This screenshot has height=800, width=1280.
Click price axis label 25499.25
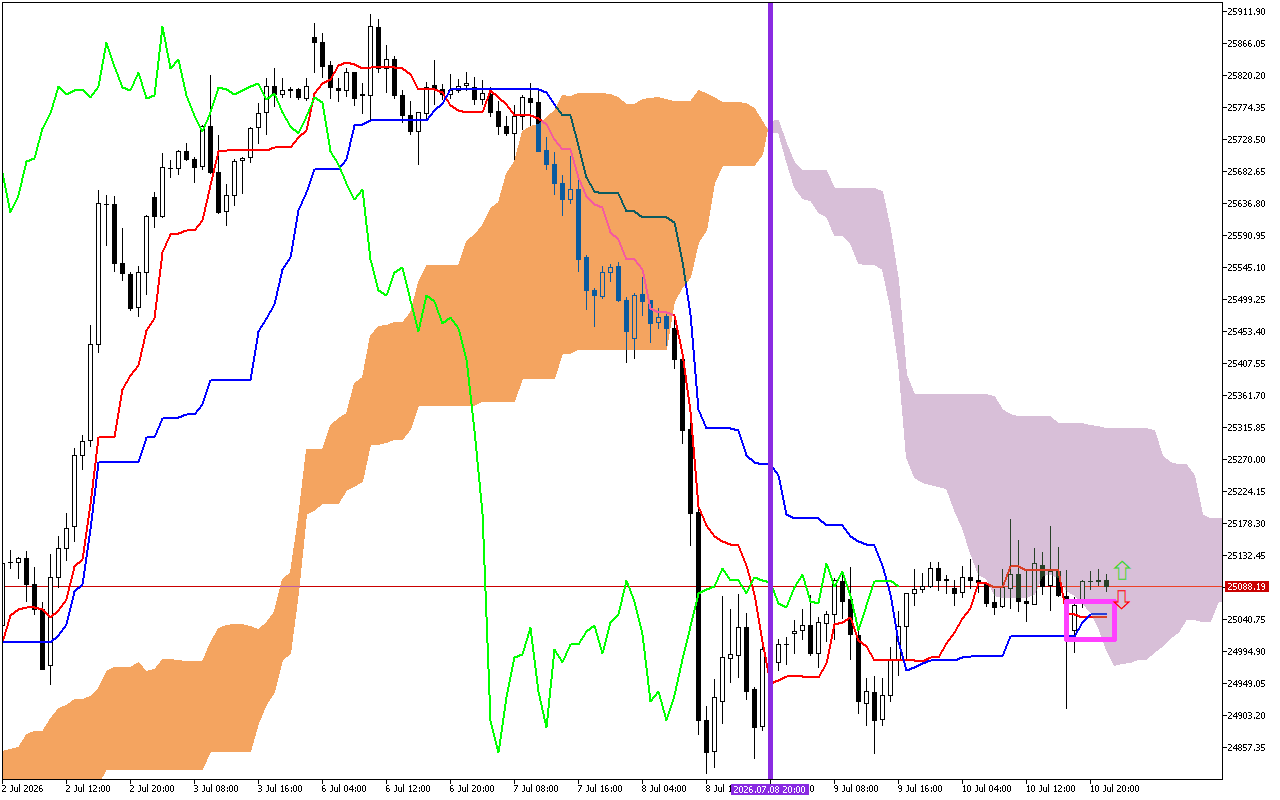(x=1248, y=299)
